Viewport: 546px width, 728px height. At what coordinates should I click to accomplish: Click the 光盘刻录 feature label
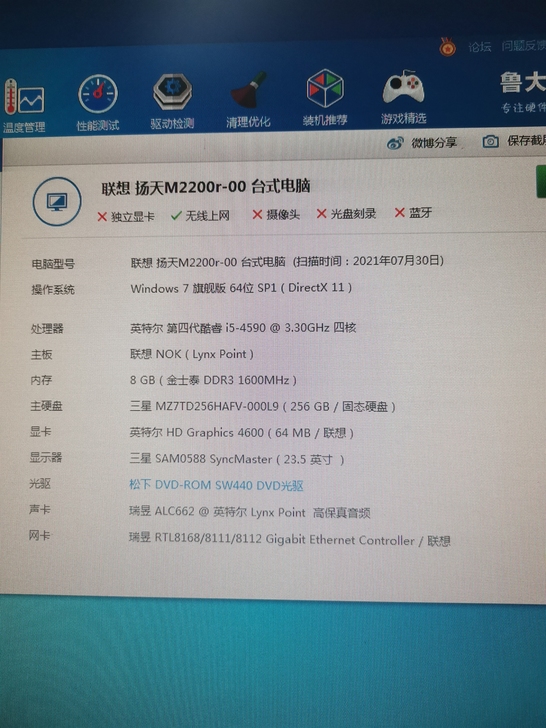point(353,214)
